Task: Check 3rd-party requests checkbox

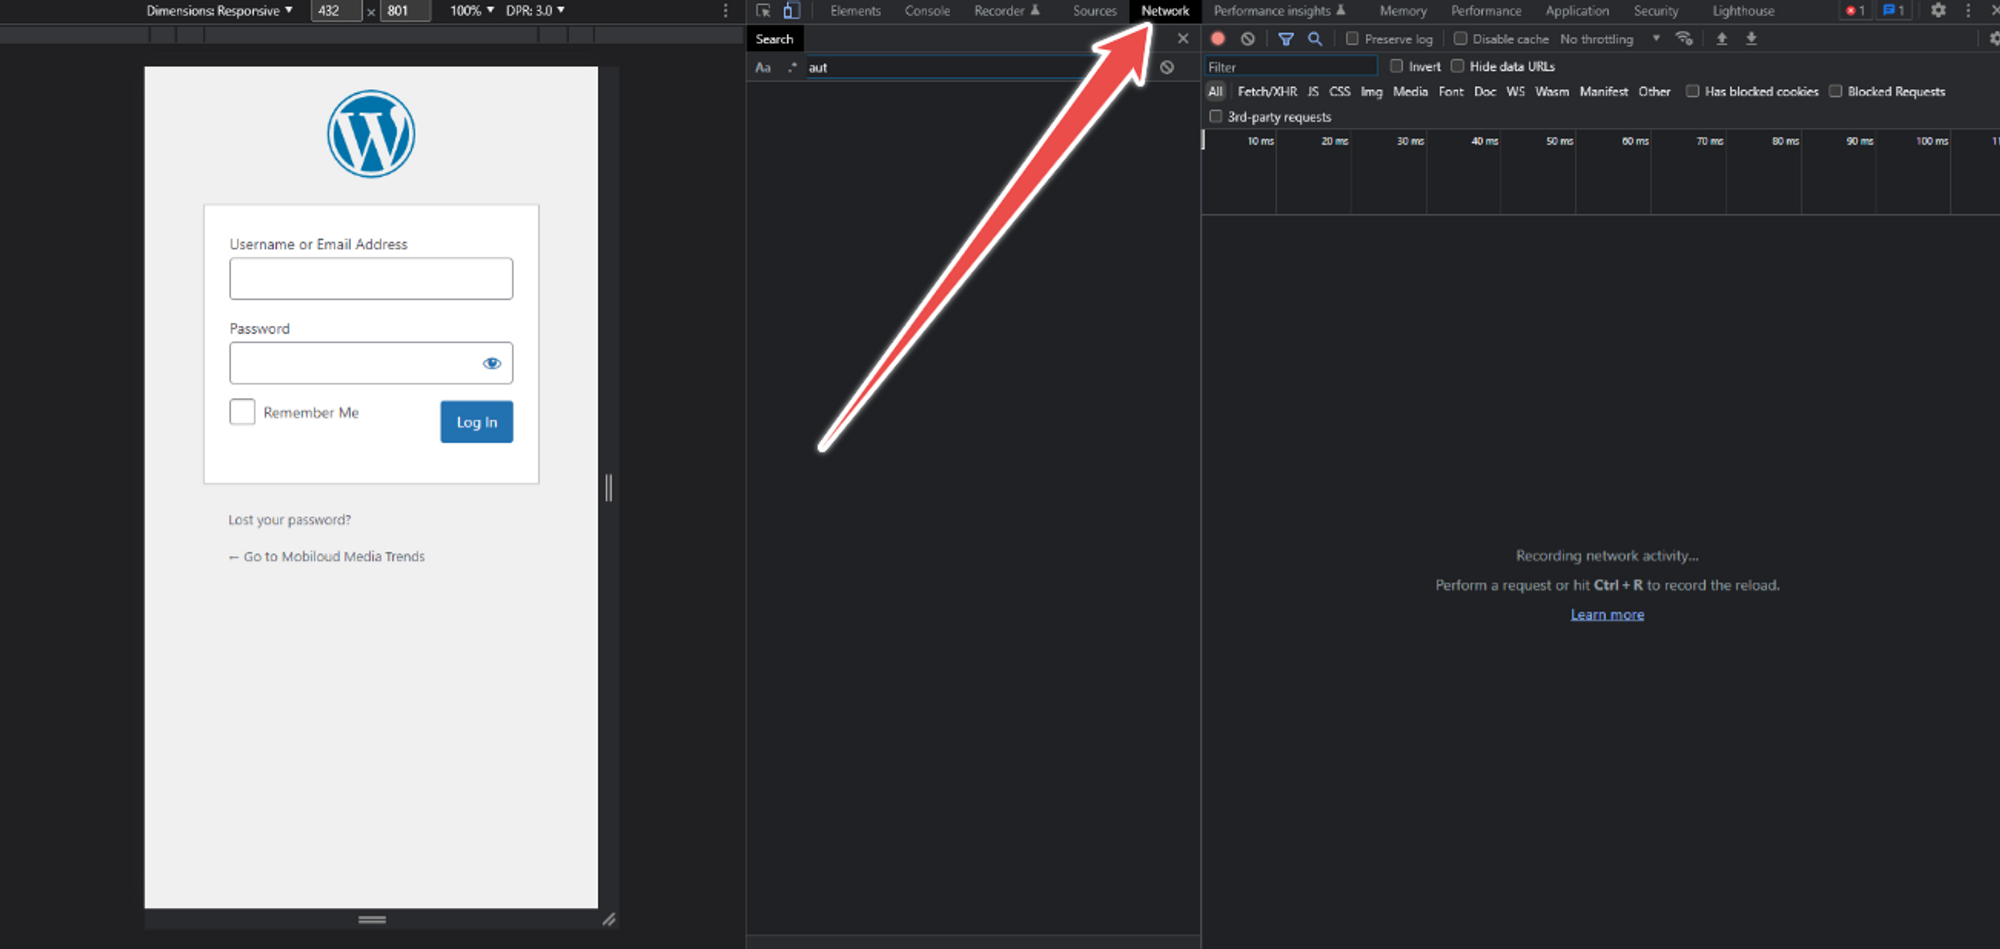Action: tap(1216, 117)
